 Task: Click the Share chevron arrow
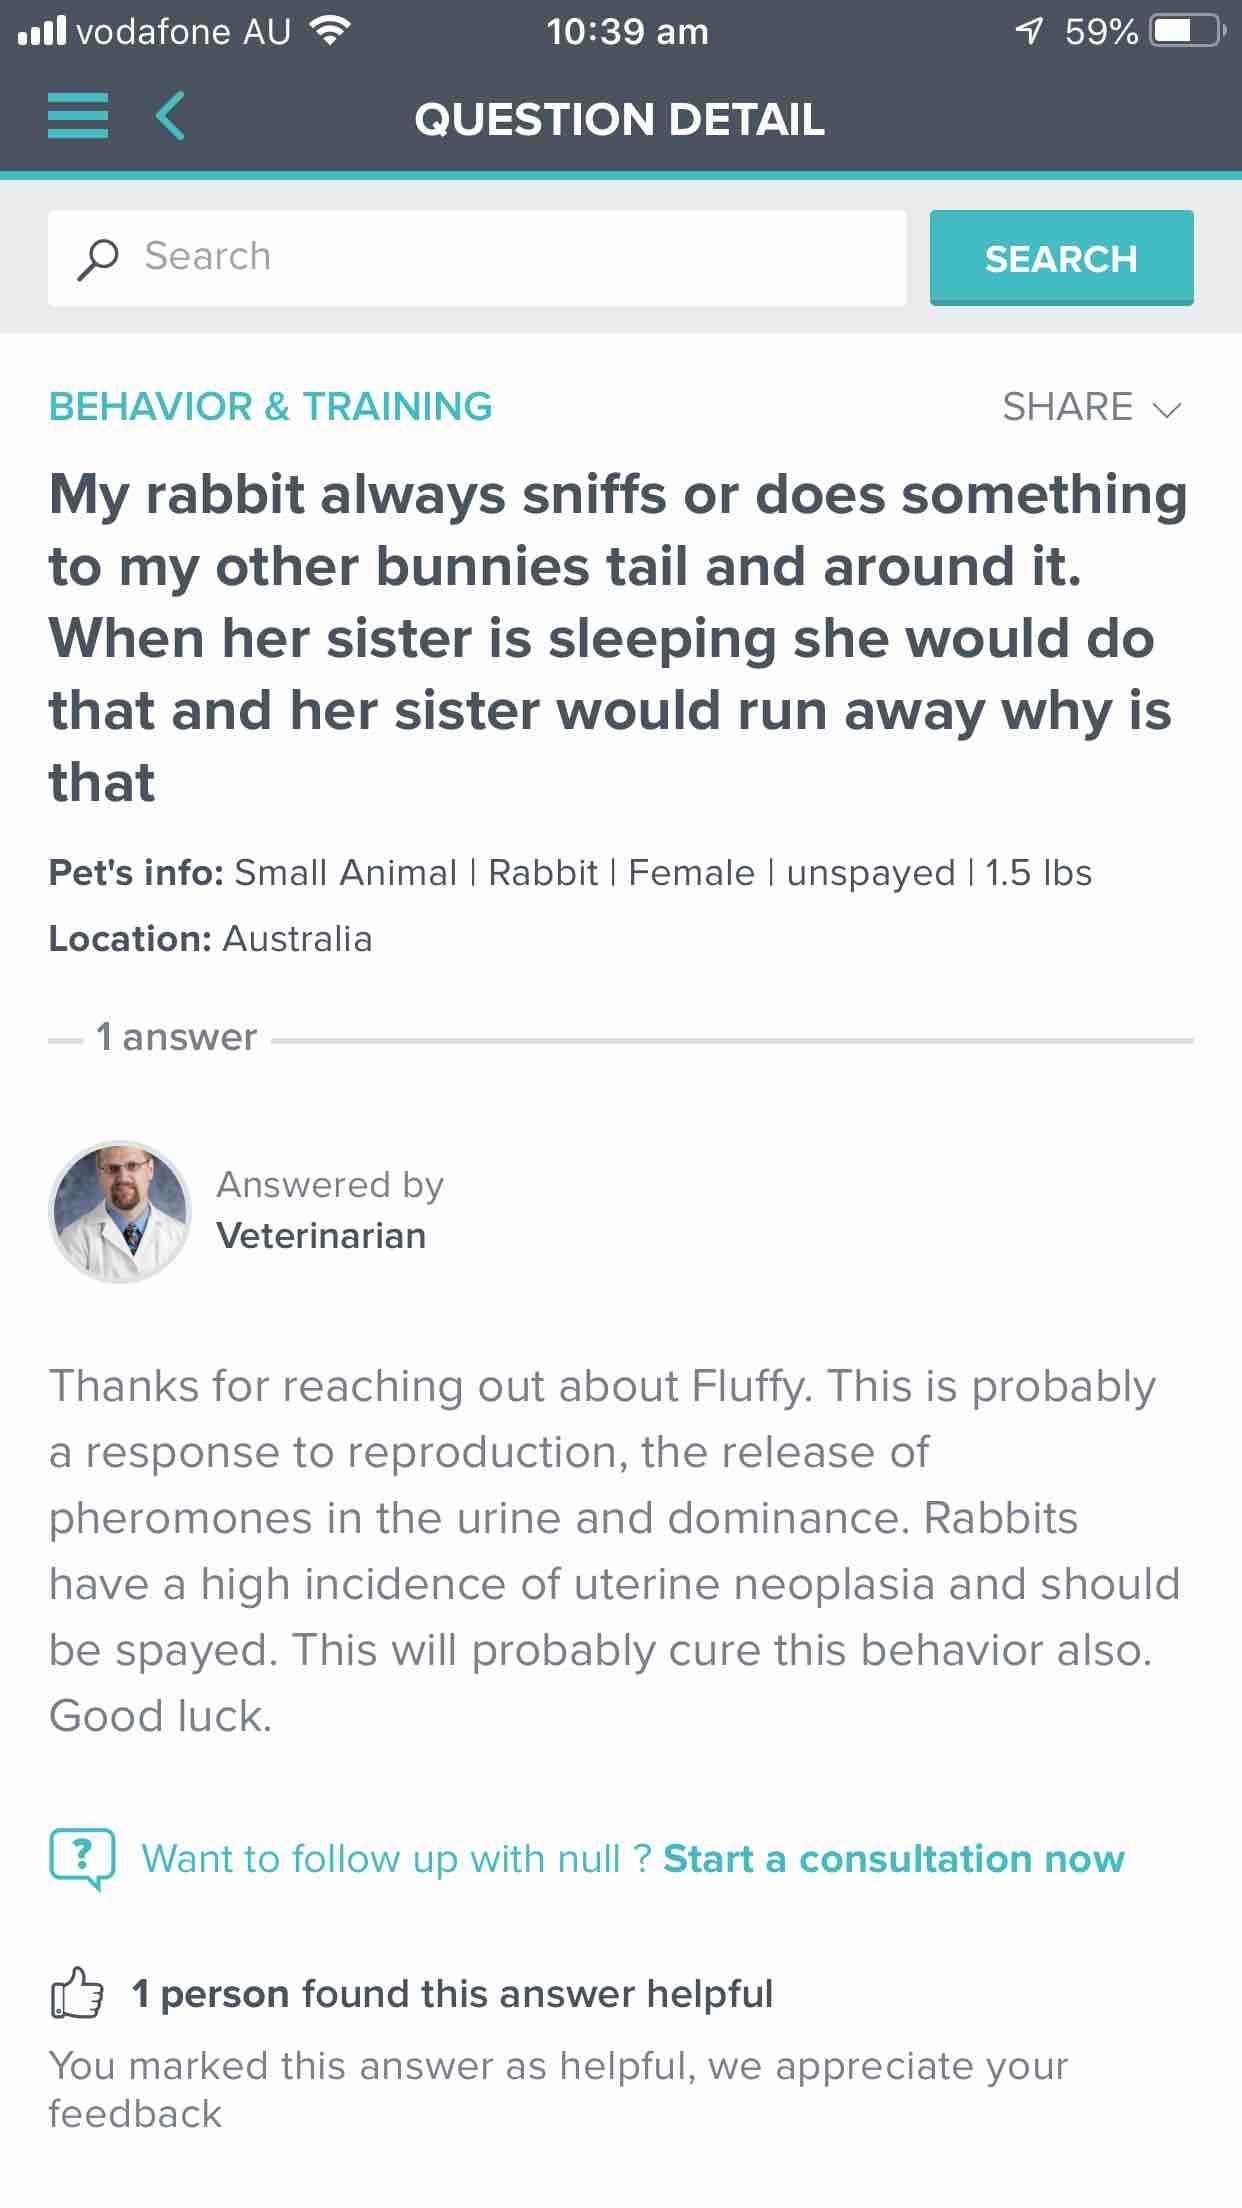point(1166,409)
